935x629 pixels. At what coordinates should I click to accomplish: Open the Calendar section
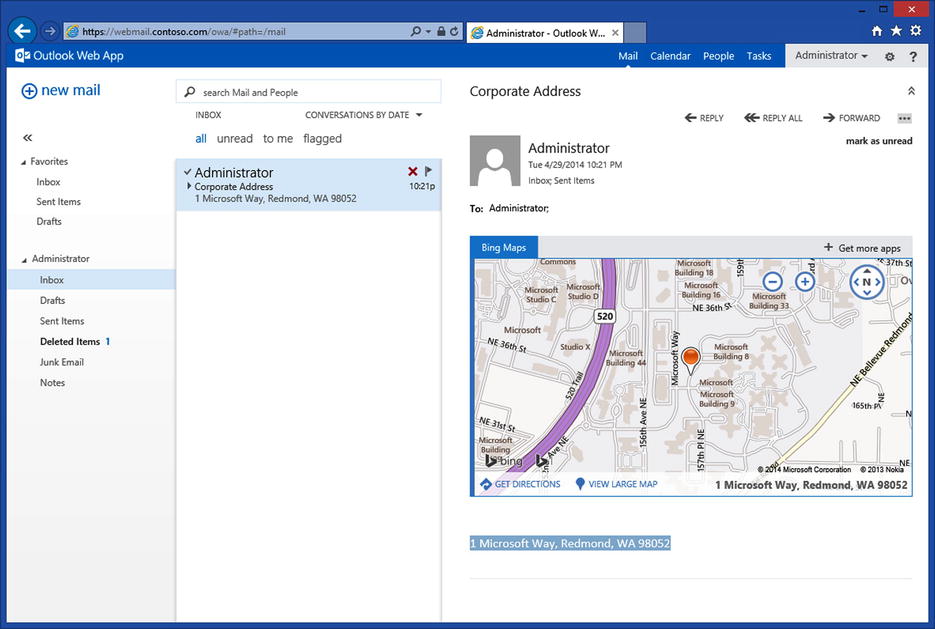(670, 56)
